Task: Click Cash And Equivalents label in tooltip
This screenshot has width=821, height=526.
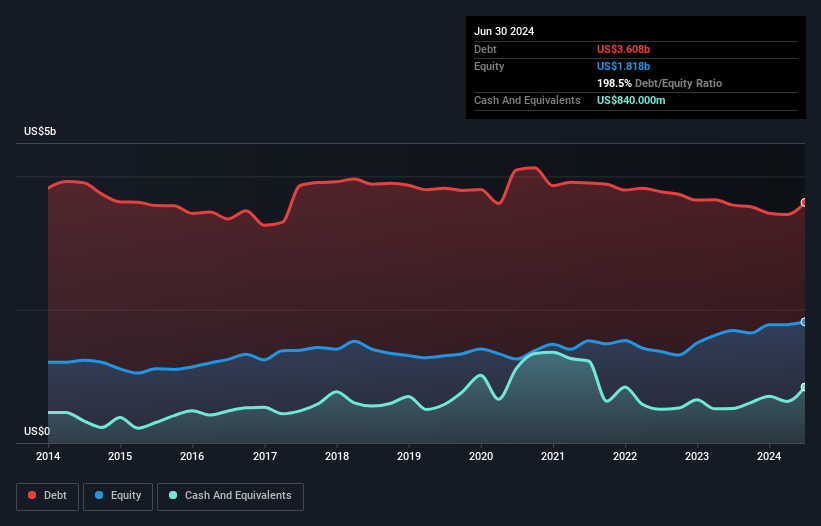Action: [527, 100]
